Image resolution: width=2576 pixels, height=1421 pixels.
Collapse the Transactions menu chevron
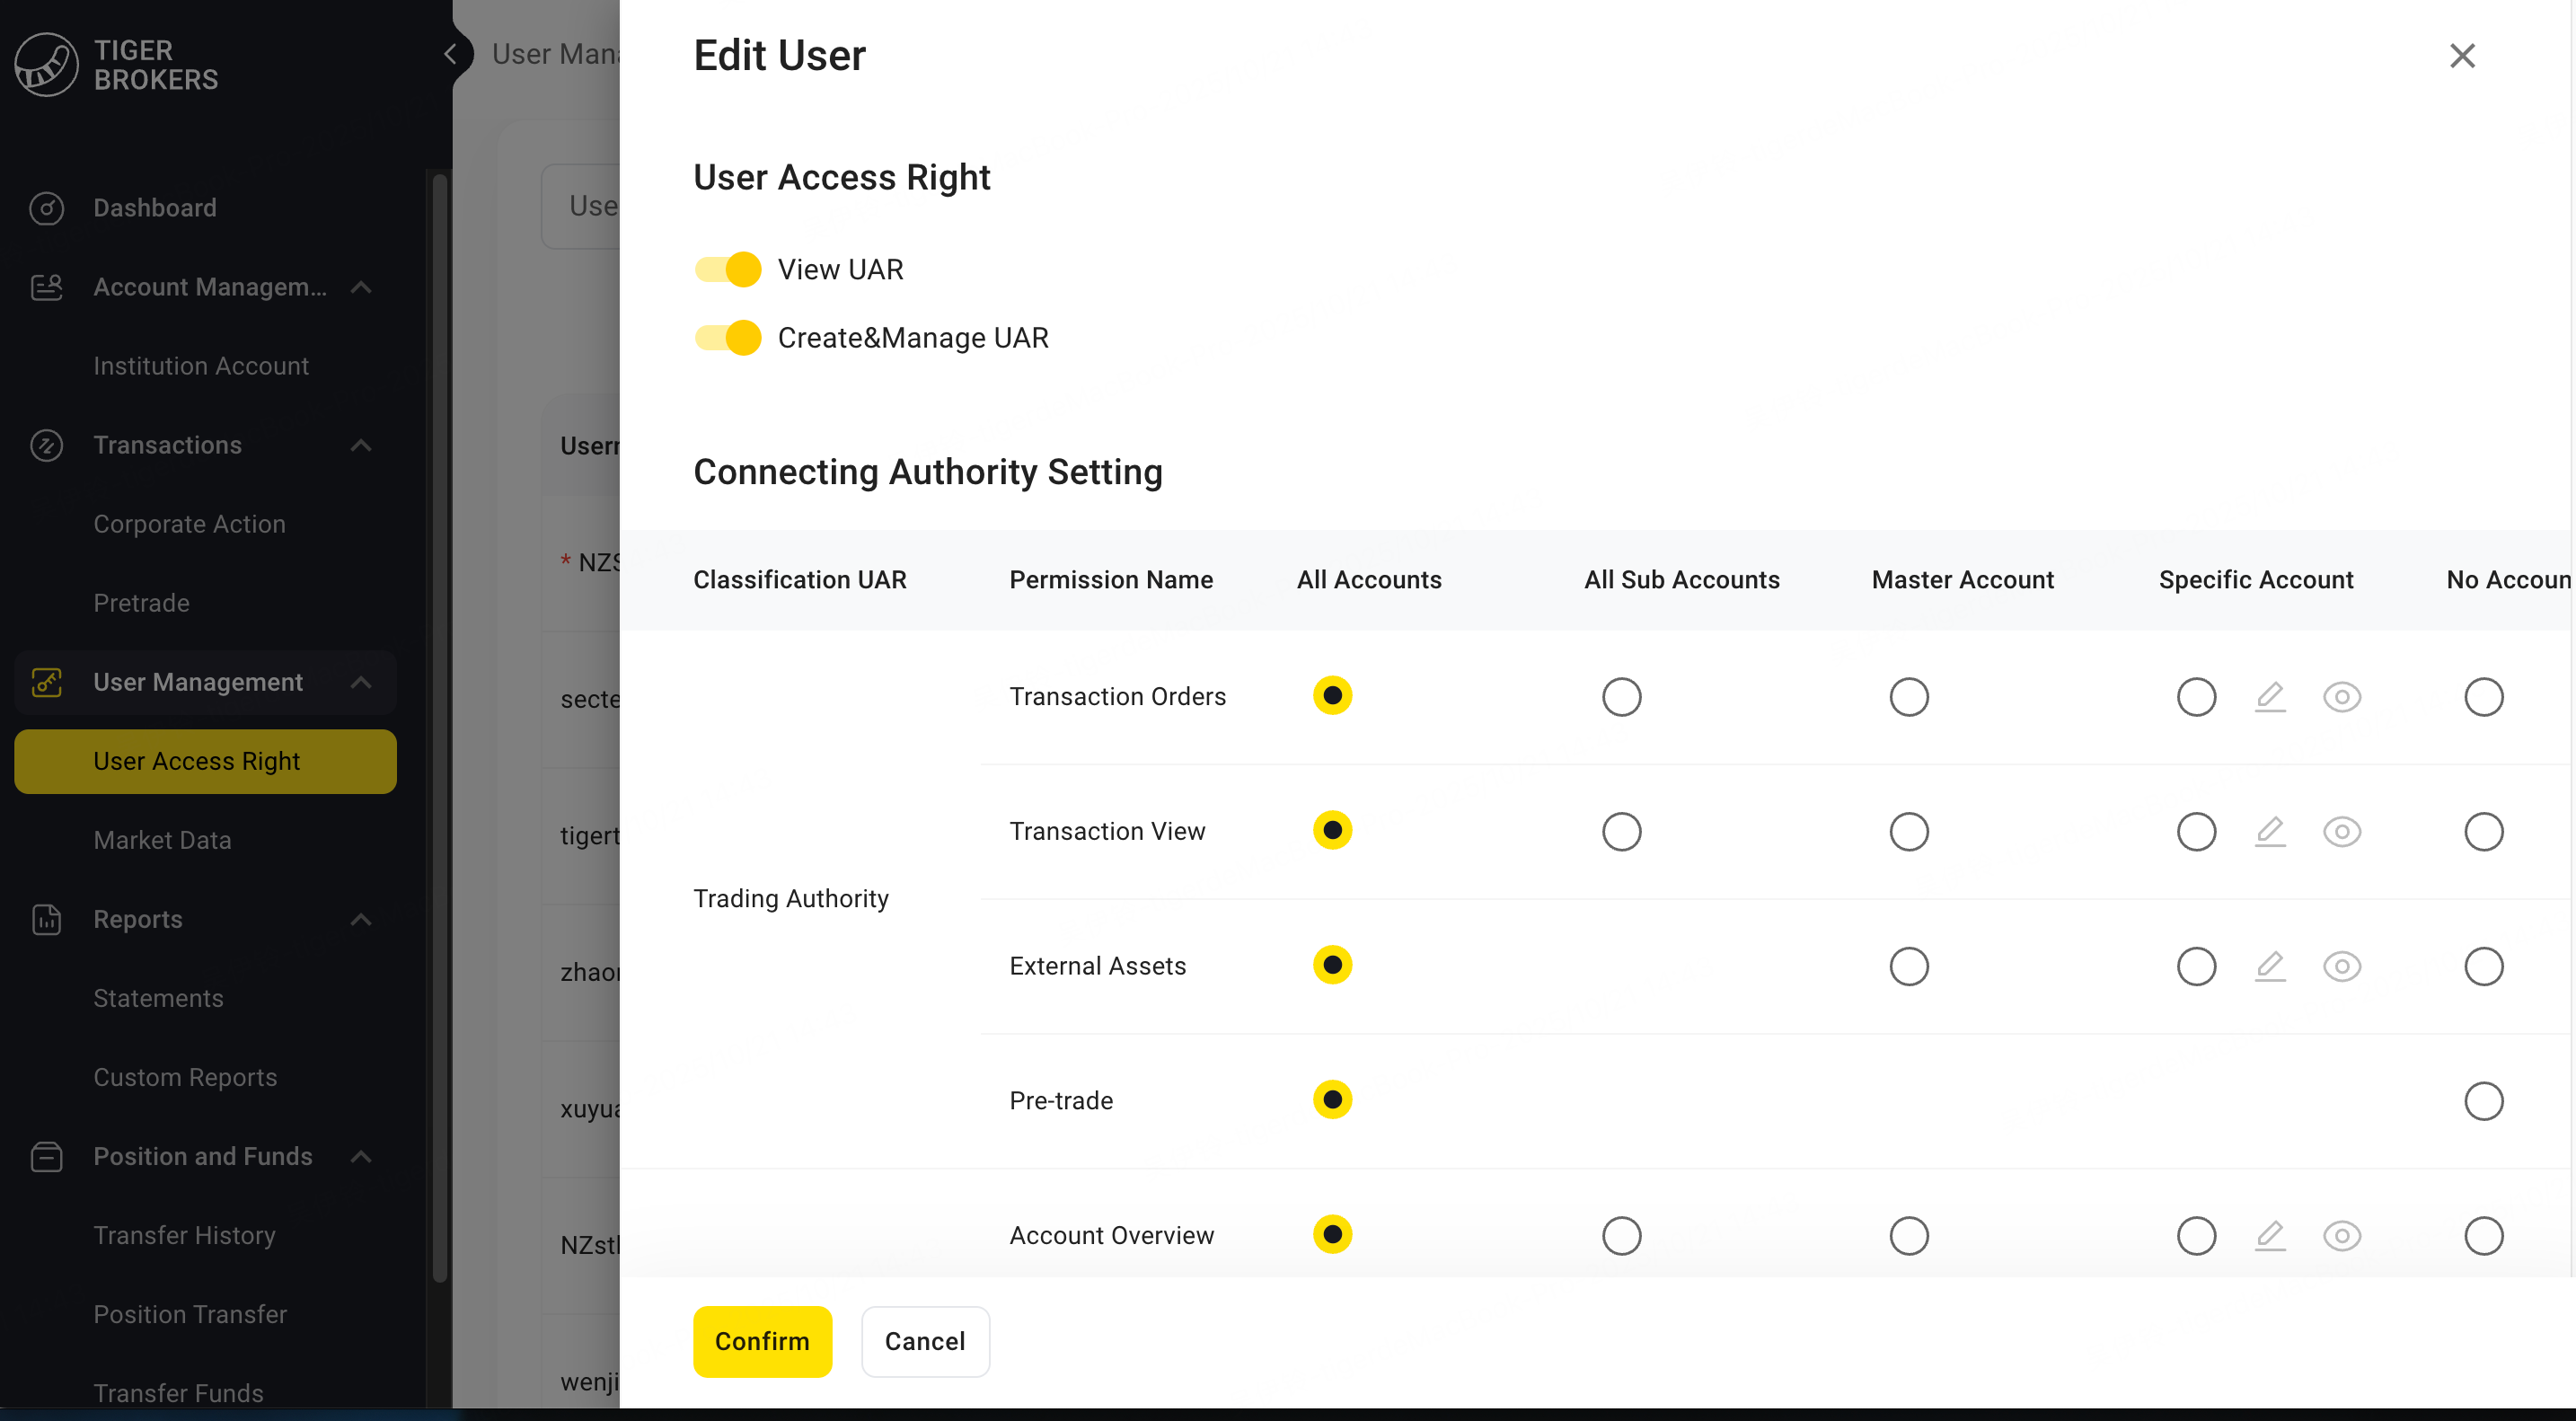click(362, 445)
